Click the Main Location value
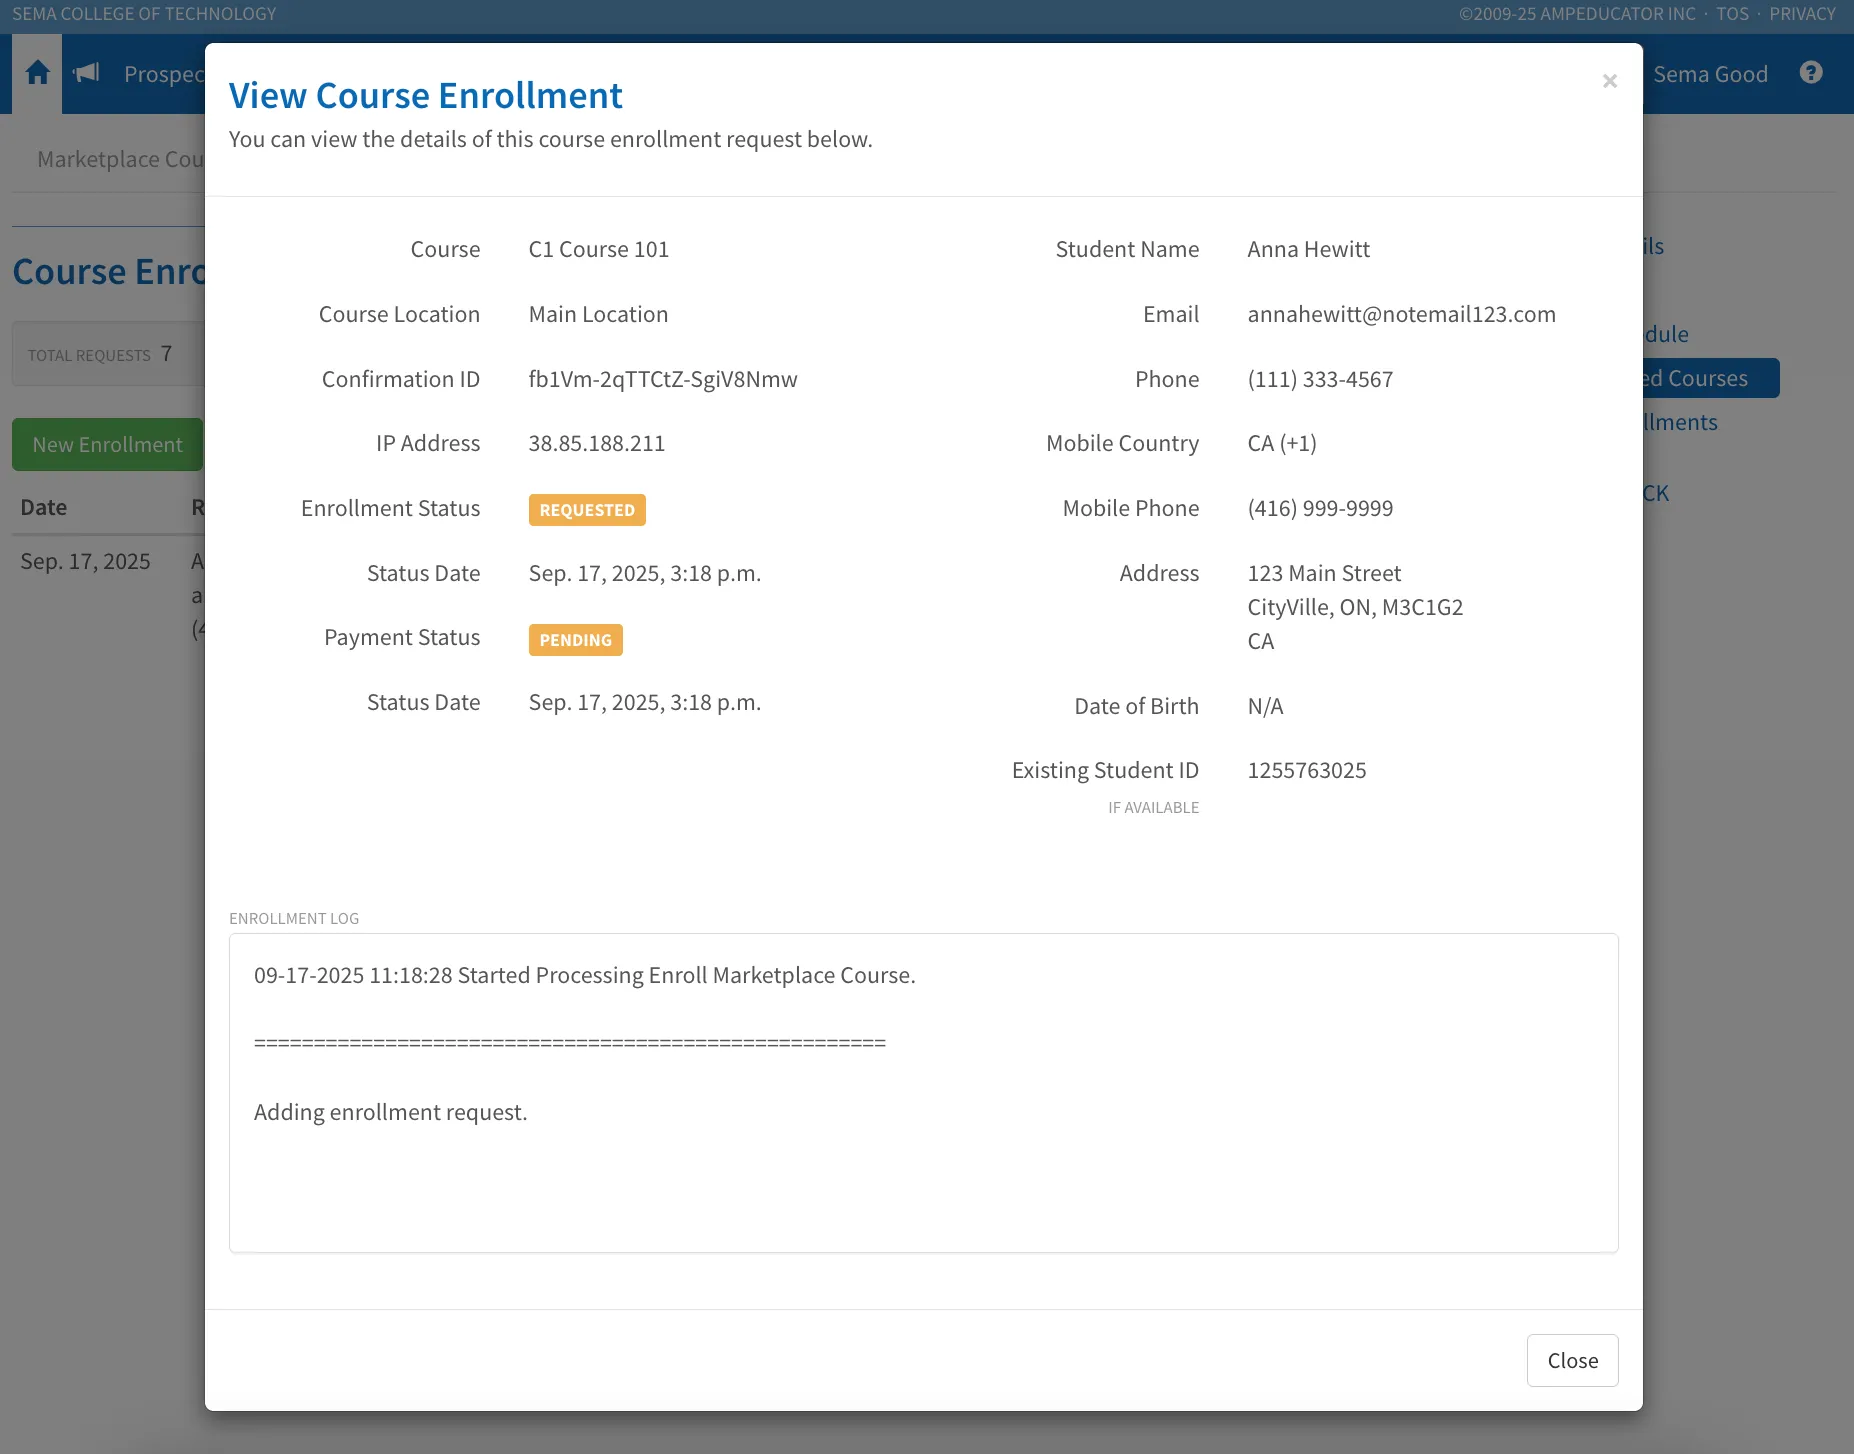The image size is (1854, 1454). click(598, 314)
